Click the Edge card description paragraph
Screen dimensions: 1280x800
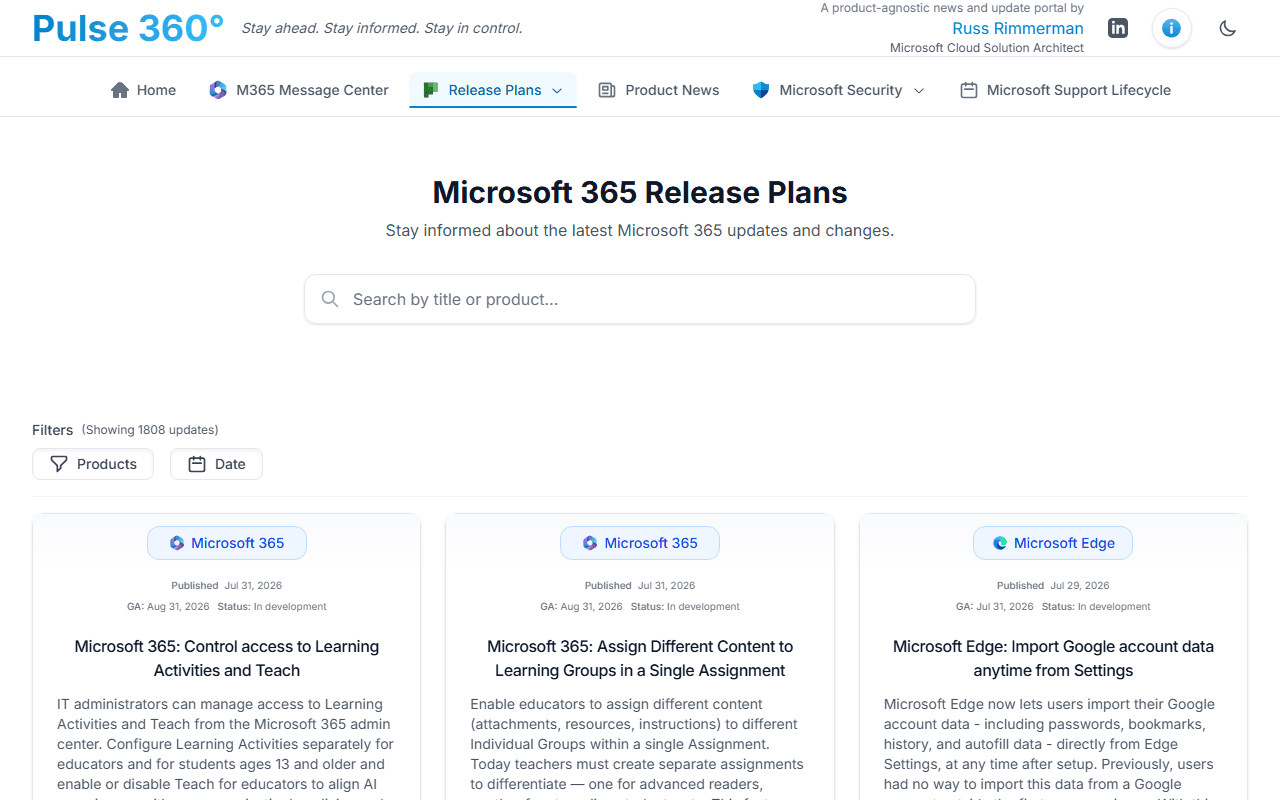click(x=1053, y=747)
